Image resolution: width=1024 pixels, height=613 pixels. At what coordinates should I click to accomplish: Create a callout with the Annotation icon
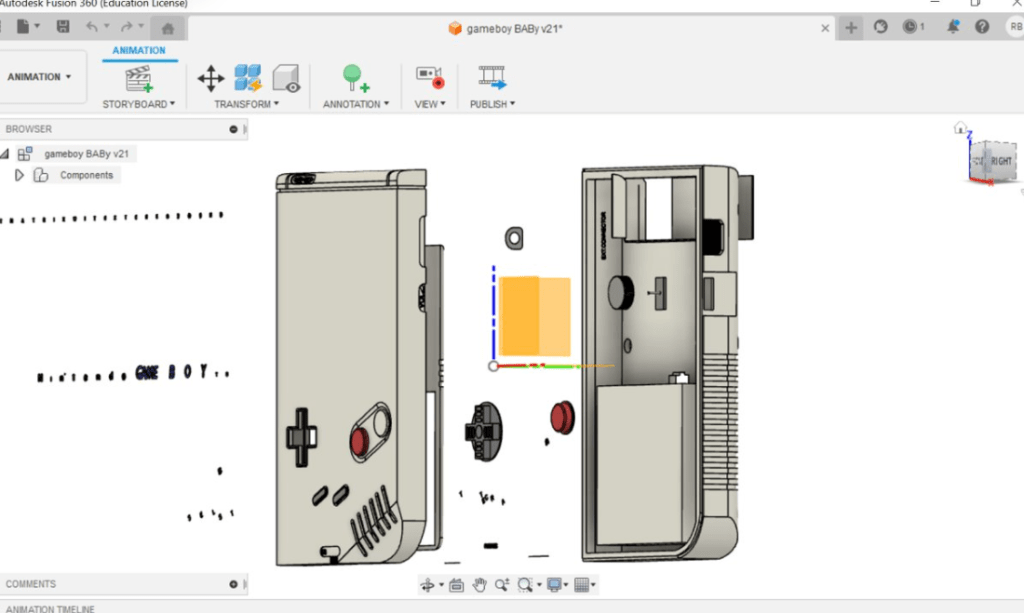coord(355,79)
